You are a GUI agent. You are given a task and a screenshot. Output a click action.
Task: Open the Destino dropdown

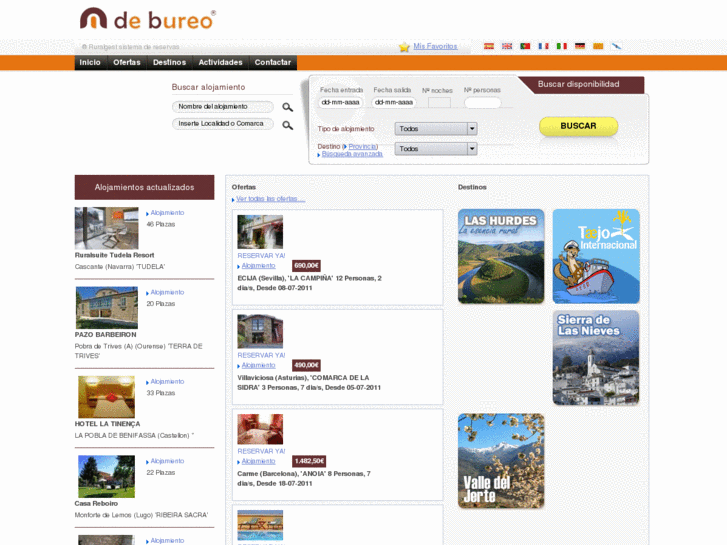tap(436, 149)
